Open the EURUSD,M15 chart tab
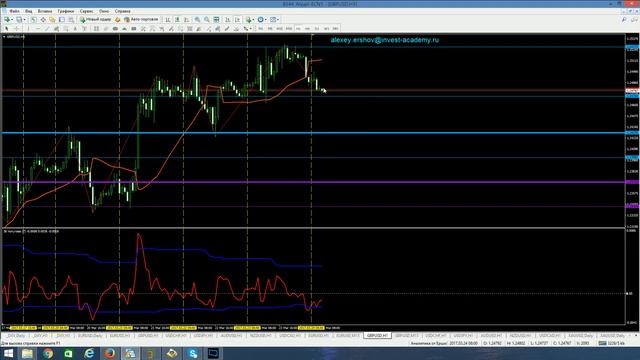 coord(347,336)
